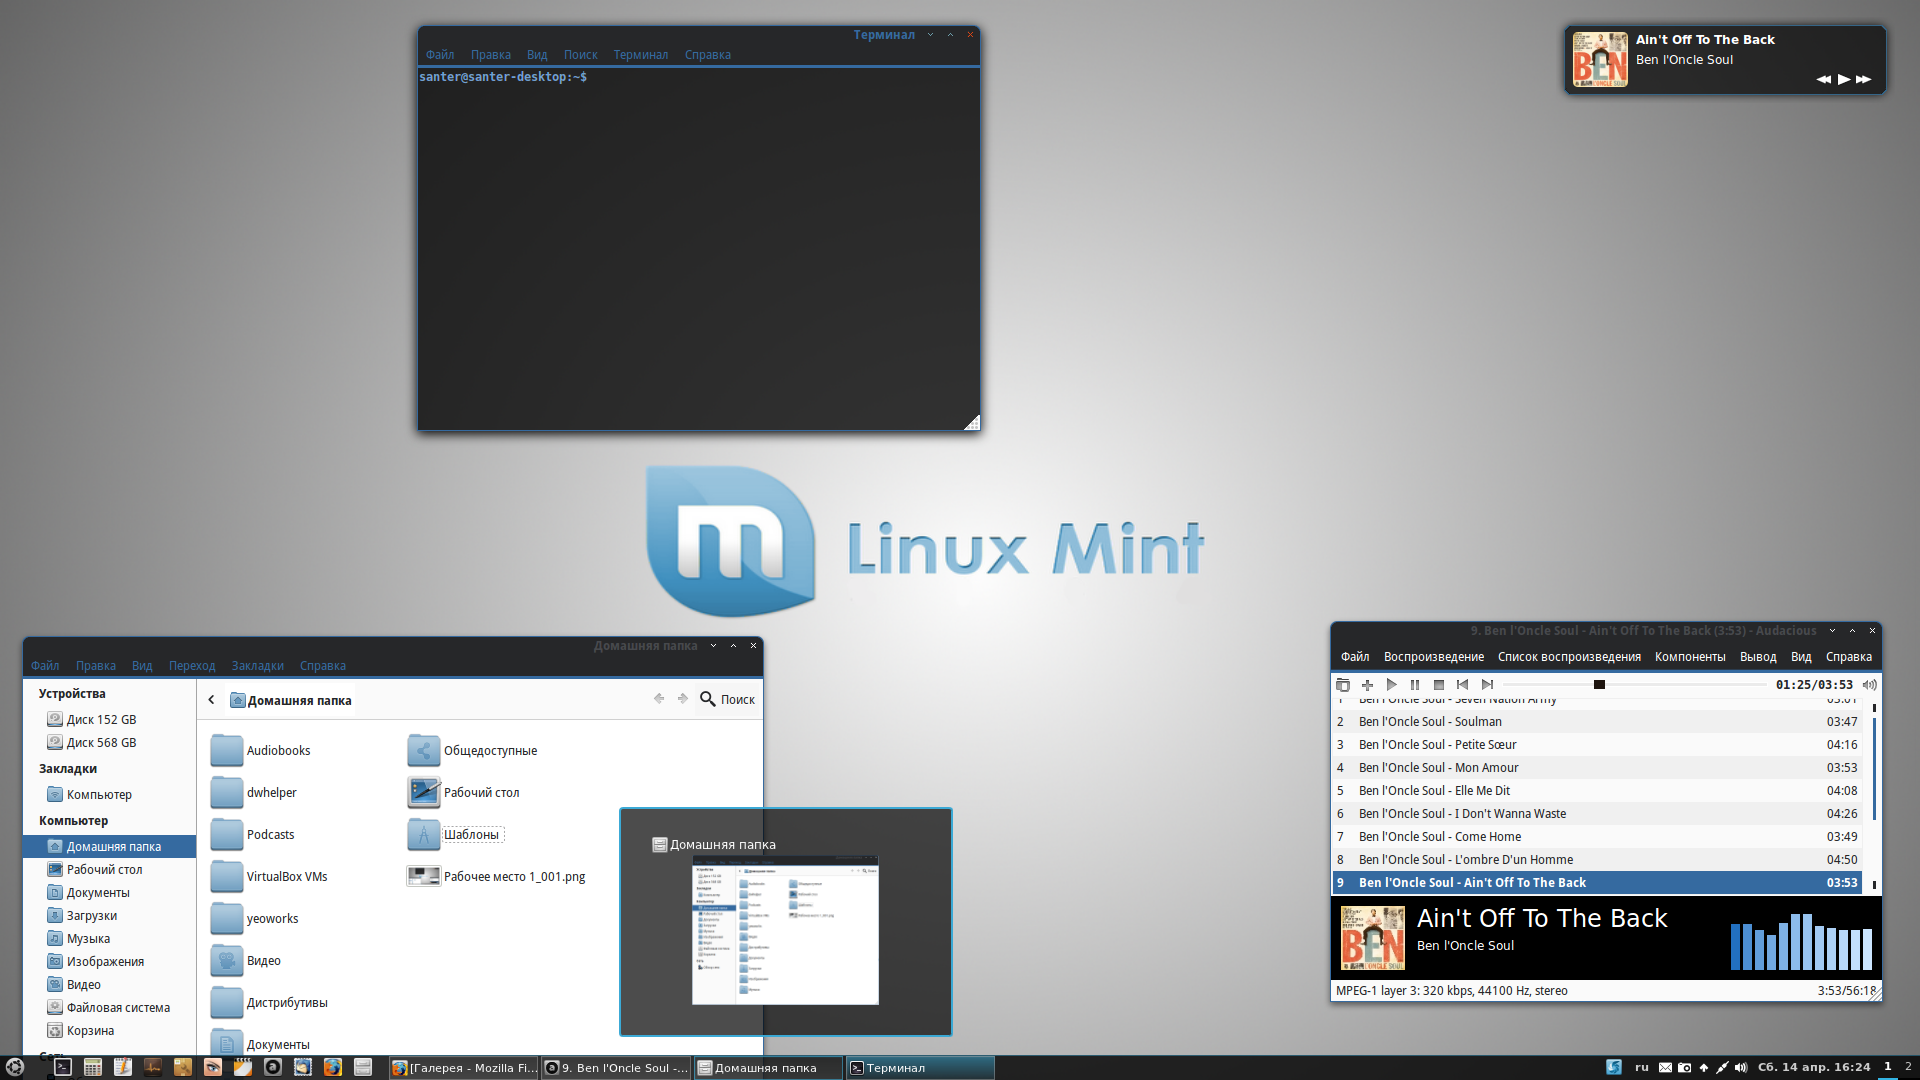This screenshot has width=1920, height=1080.
Task: Open Воспроизведение menu in Audacious
Action: point(1434,657)
